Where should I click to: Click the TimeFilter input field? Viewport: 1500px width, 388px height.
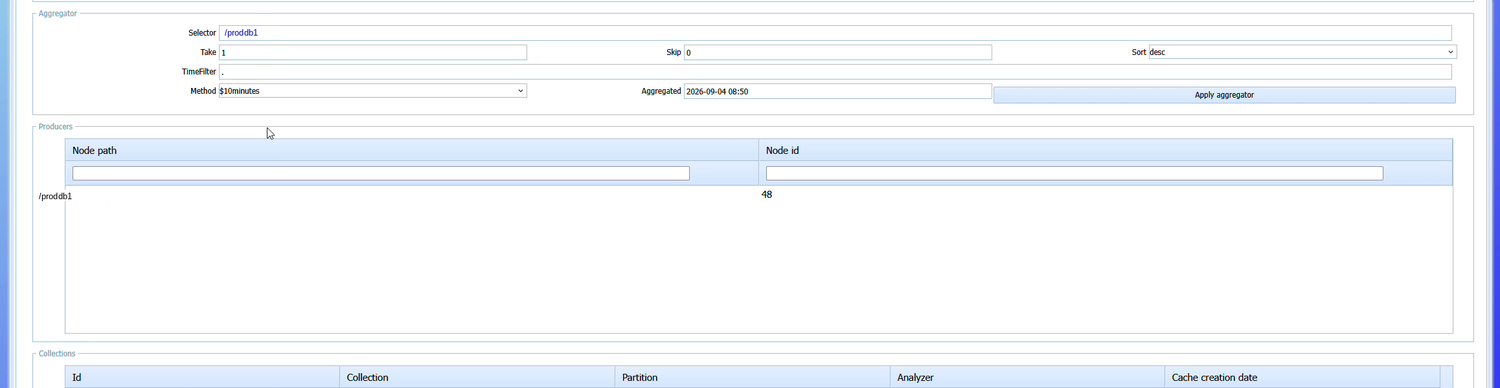(x=835, y=72)
